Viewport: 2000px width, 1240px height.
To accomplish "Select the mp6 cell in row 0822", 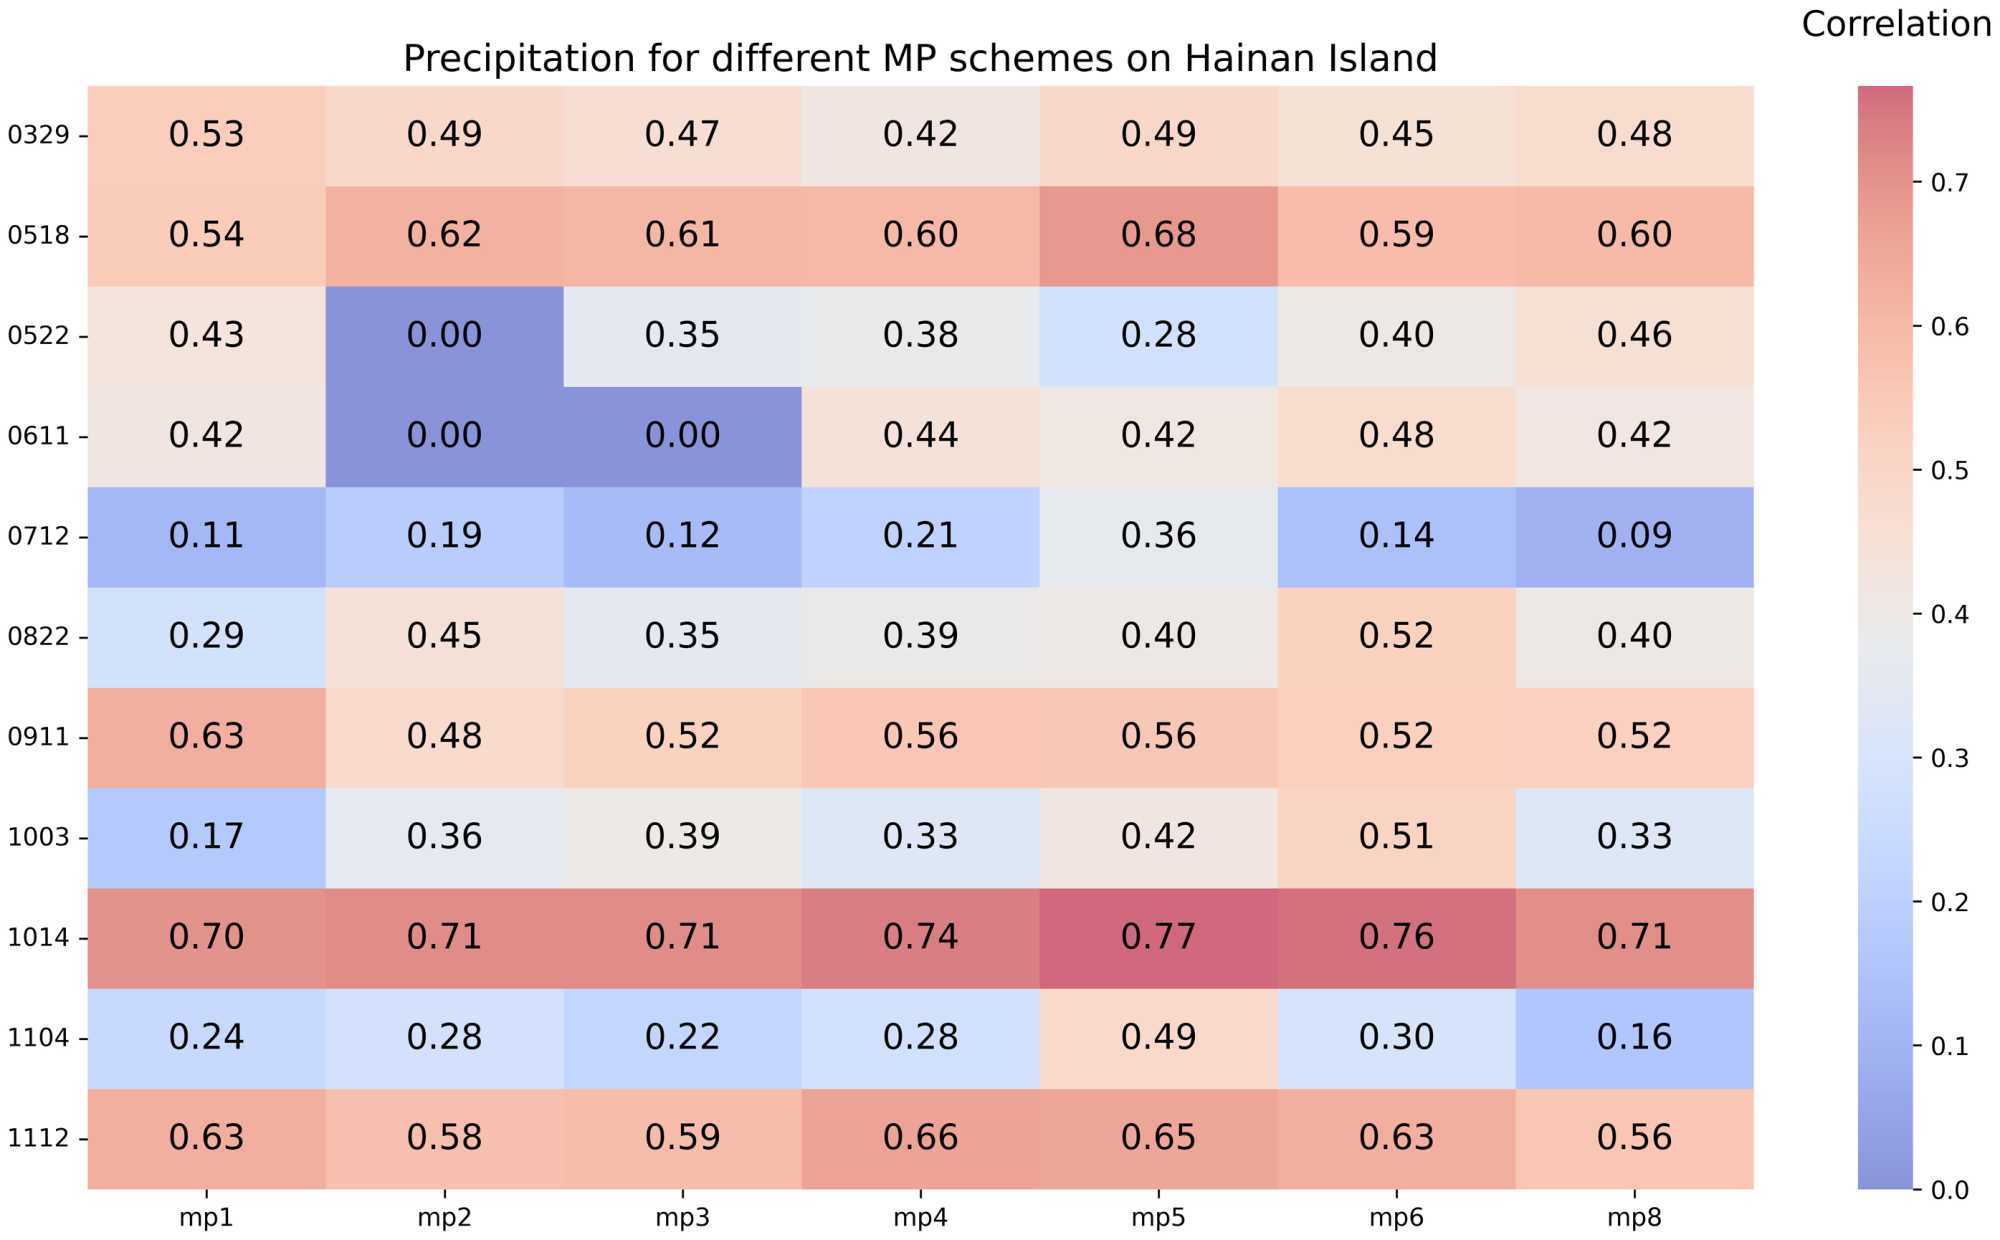I will click(1396, 636).
